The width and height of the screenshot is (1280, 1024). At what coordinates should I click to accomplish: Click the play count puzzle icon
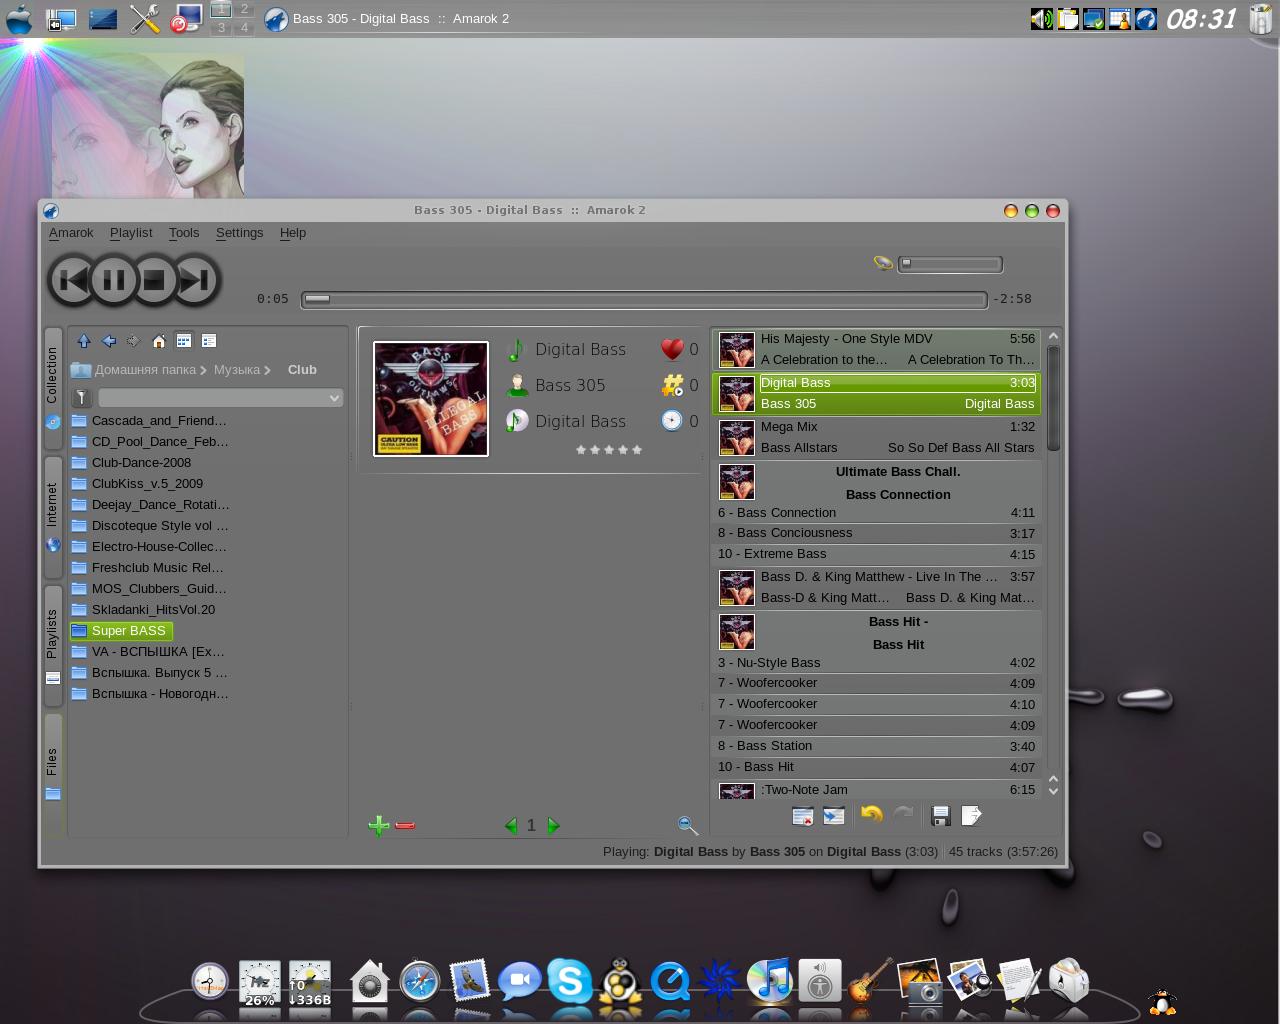(x=672, y=385)
